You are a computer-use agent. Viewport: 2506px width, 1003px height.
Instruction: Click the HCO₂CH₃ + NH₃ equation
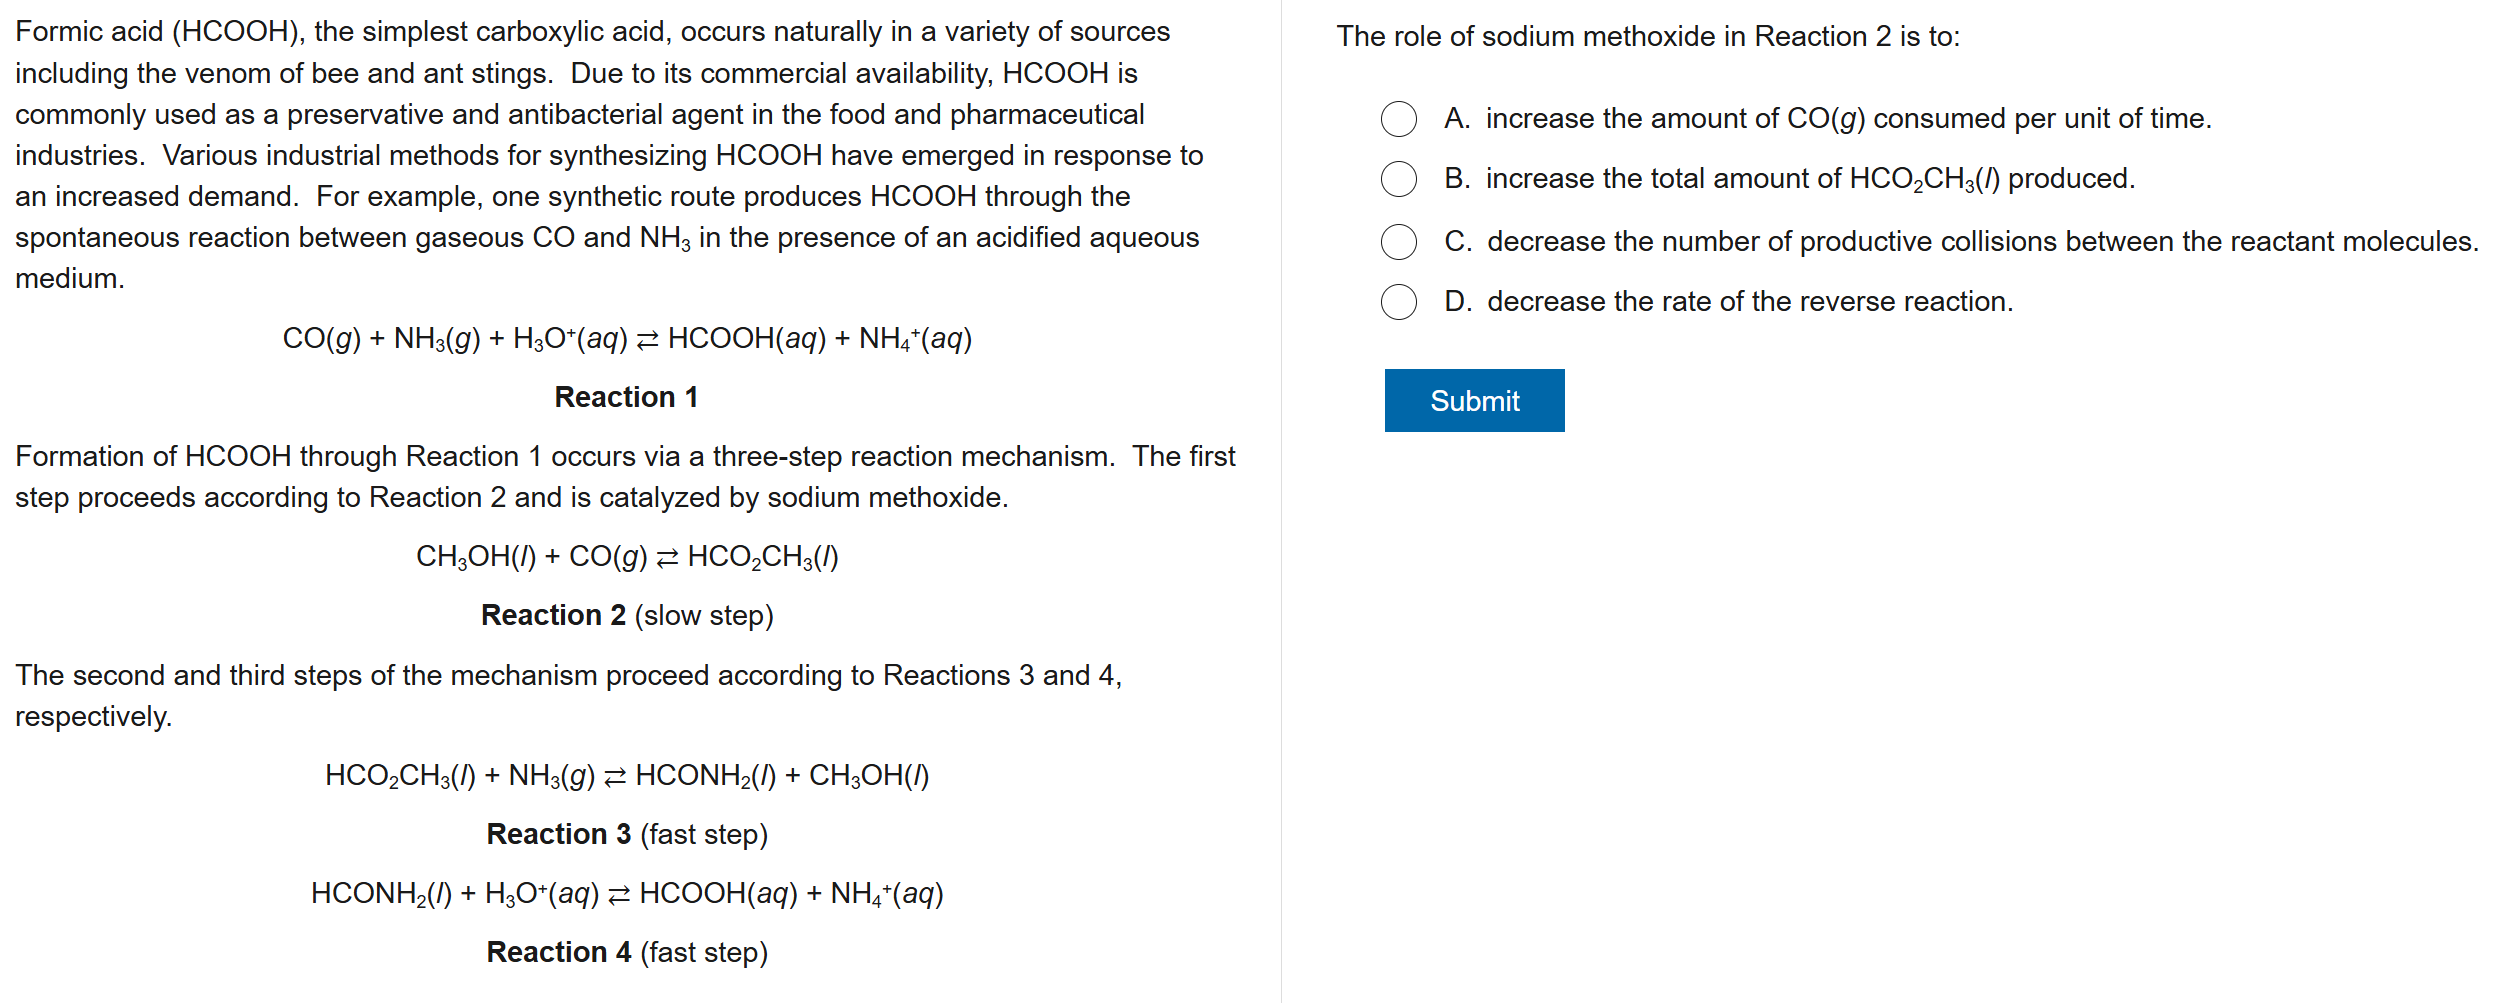627,776
